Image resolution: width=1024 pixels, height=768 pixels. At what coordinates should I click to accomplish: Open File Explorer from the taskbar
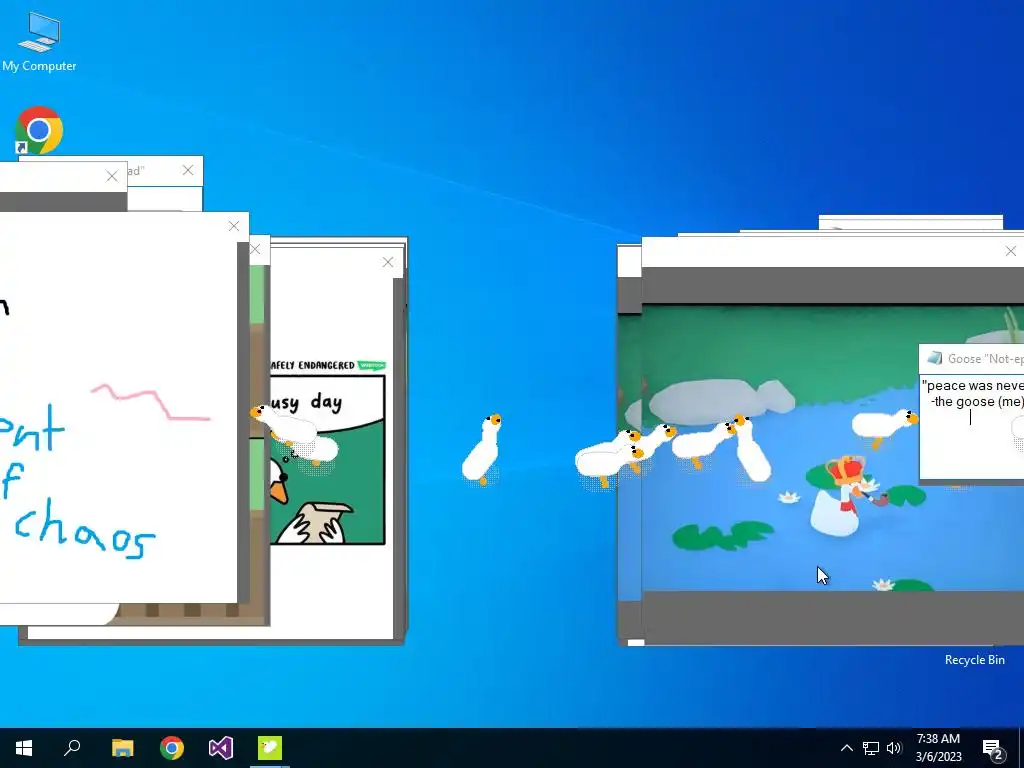pyautogui.click(x=122, y=748)
